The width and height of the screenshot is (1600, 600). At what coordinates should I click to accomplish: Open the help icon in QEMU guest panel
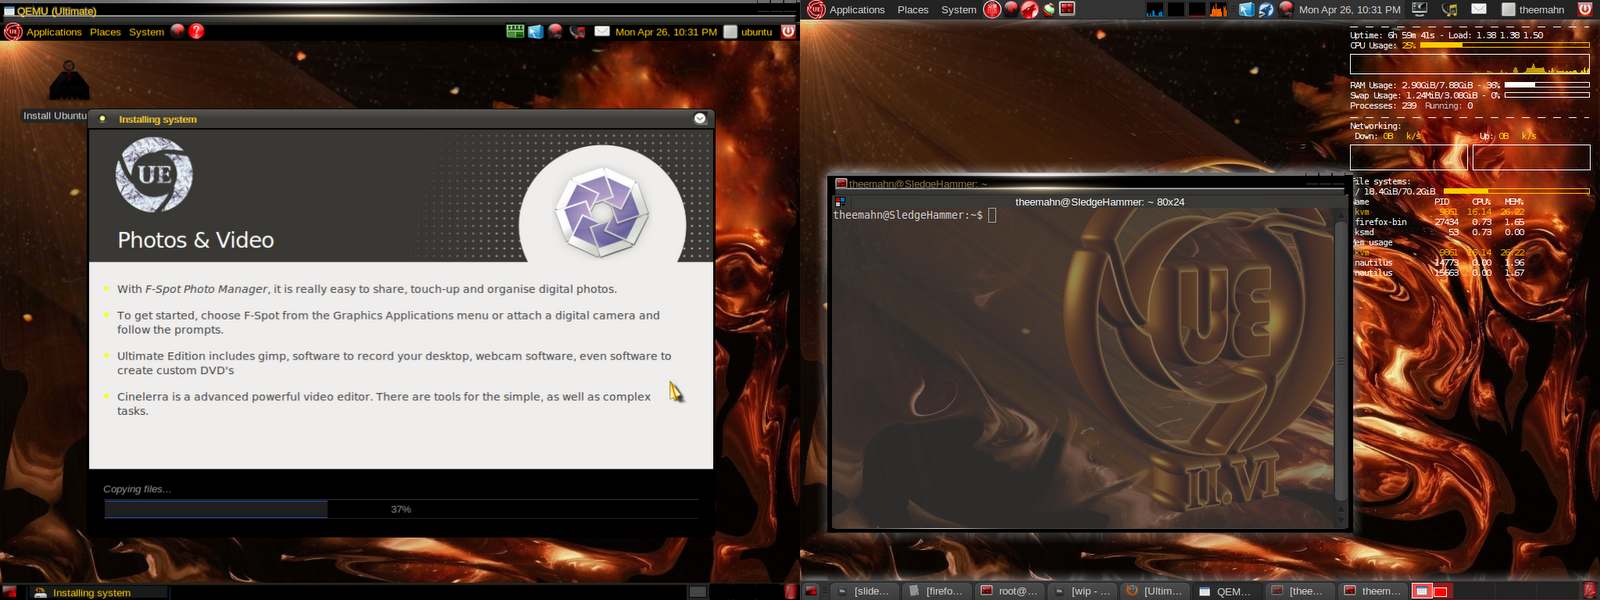197,31
